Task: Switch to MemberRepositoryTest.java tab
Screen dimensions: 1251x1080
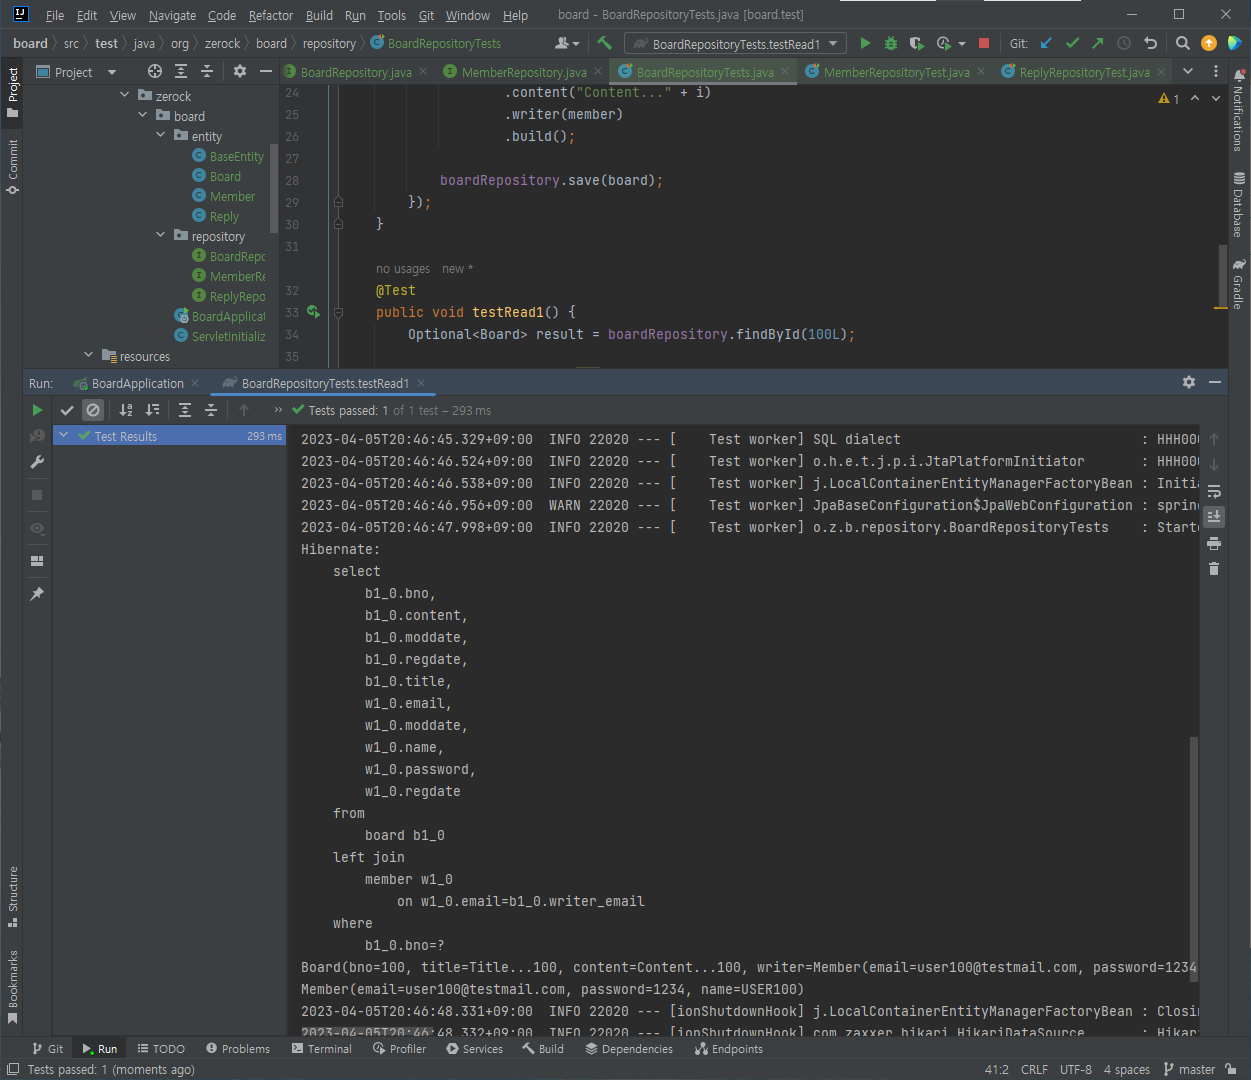Action: point(896,72)
